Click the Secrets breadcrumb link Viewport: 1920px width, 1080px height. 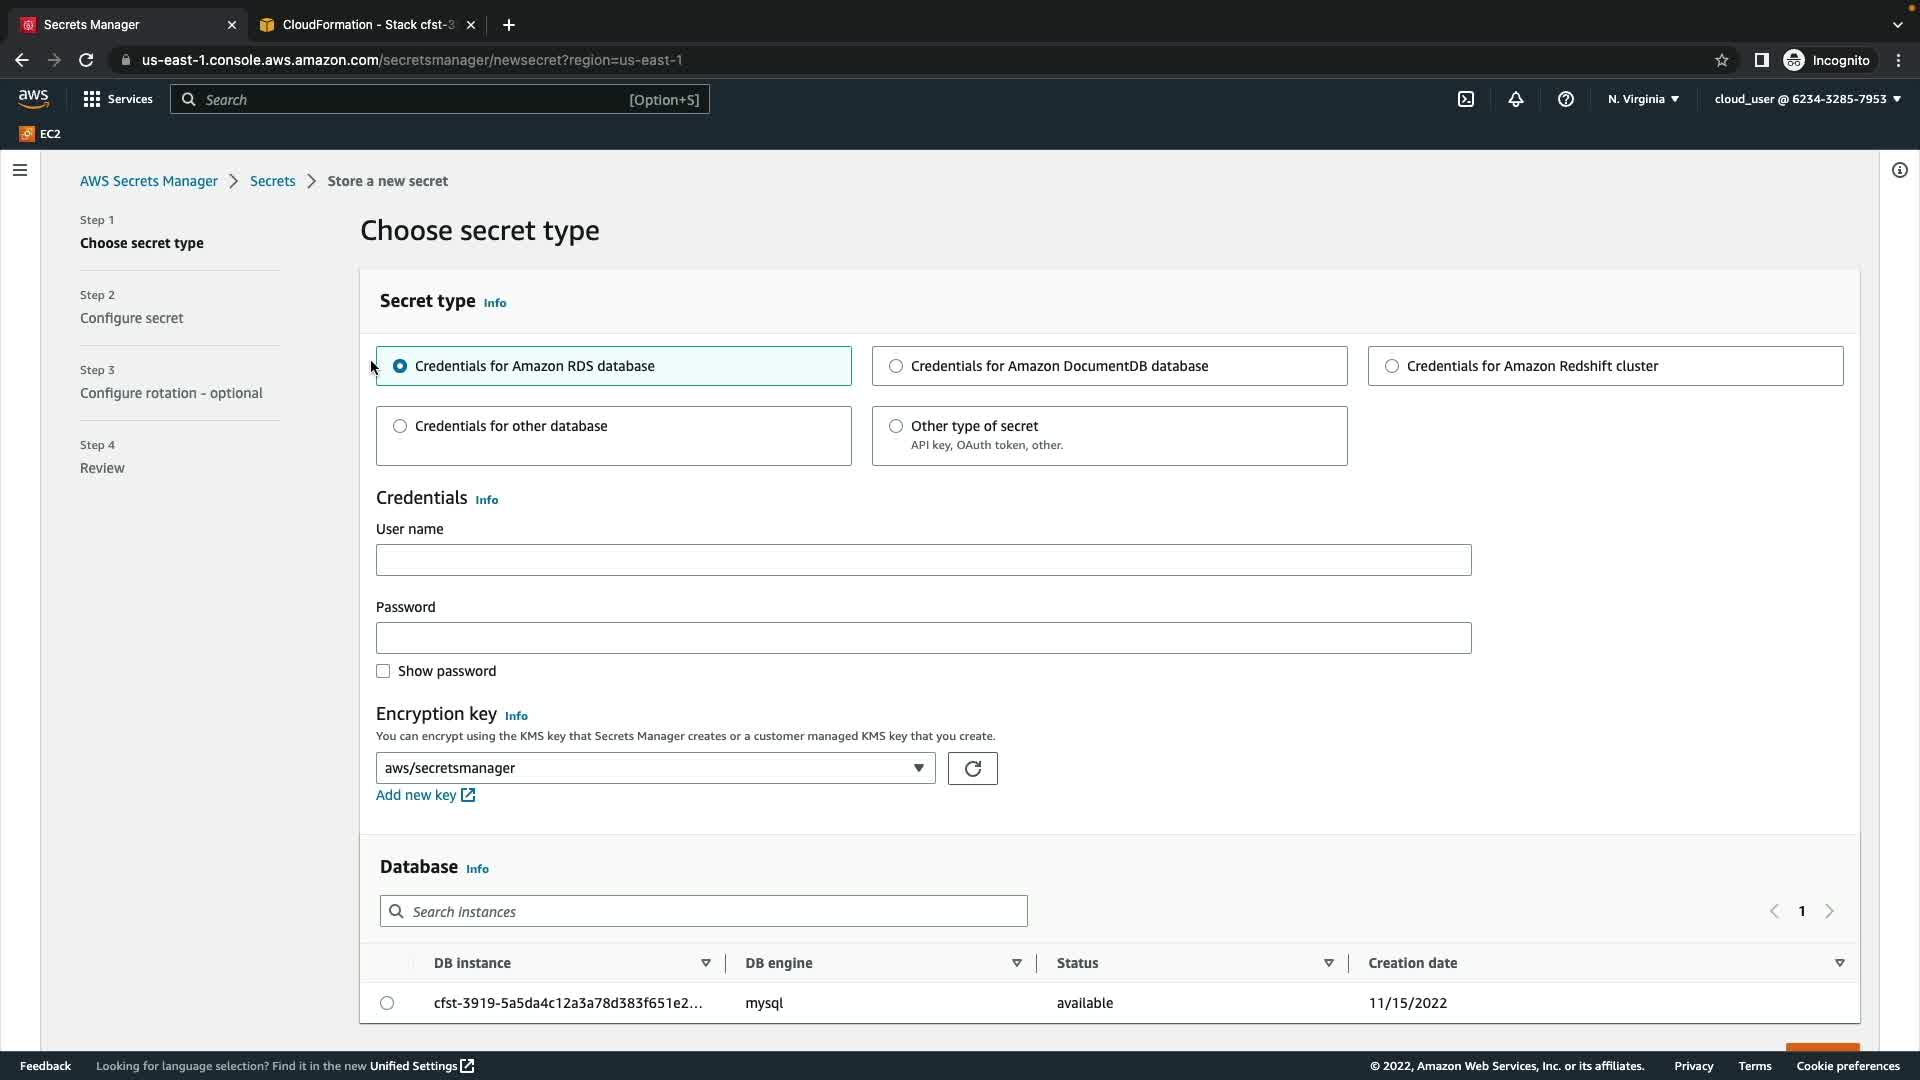pyautogui.click(x=272, y=181)
